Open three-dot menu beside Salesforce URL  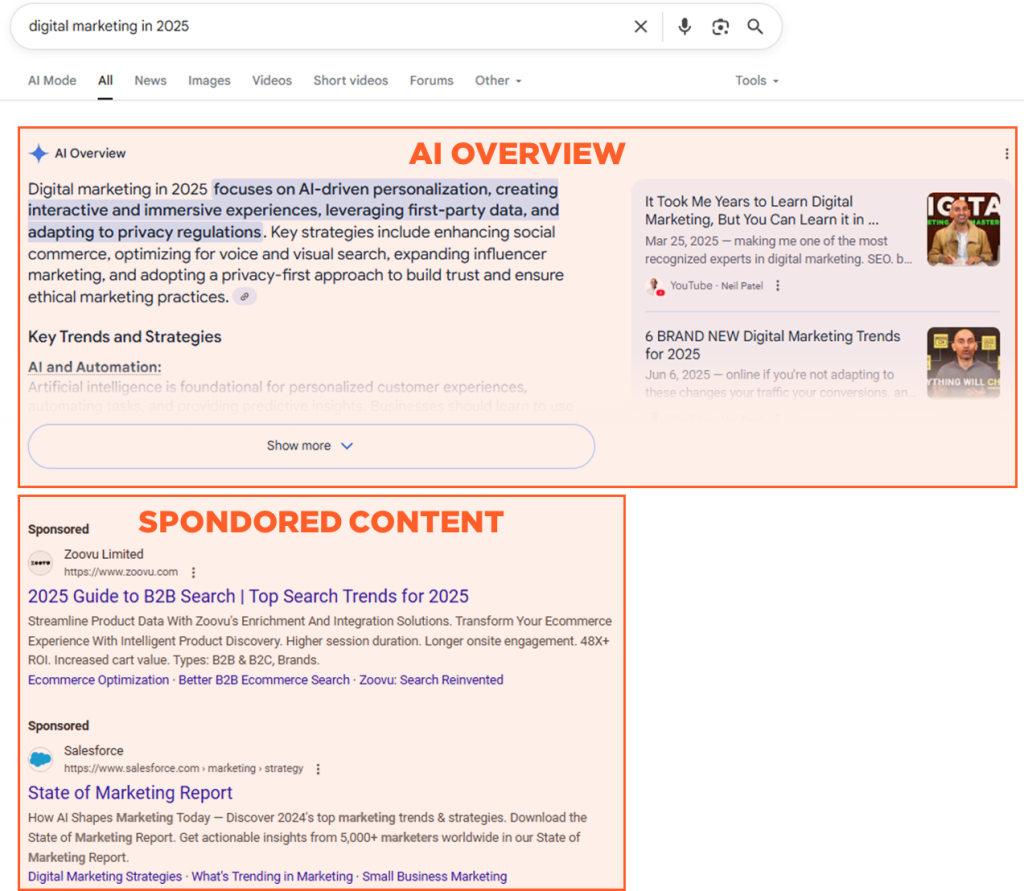tap(318, 769)
